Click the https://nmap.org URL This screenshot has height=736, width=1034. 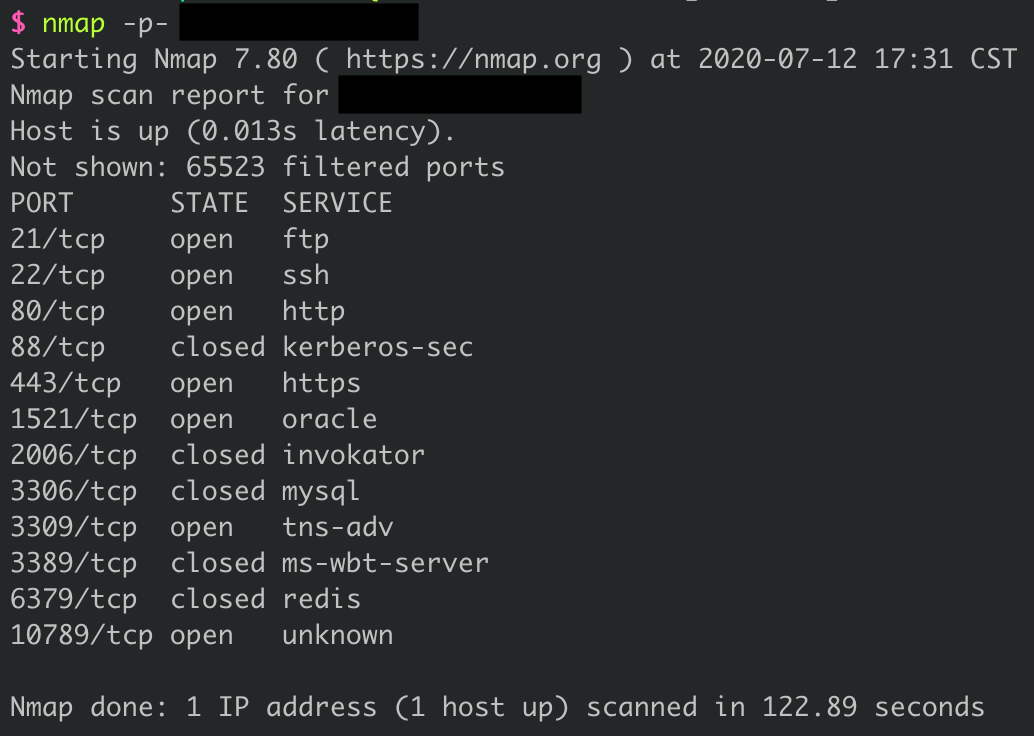[473, 59]
